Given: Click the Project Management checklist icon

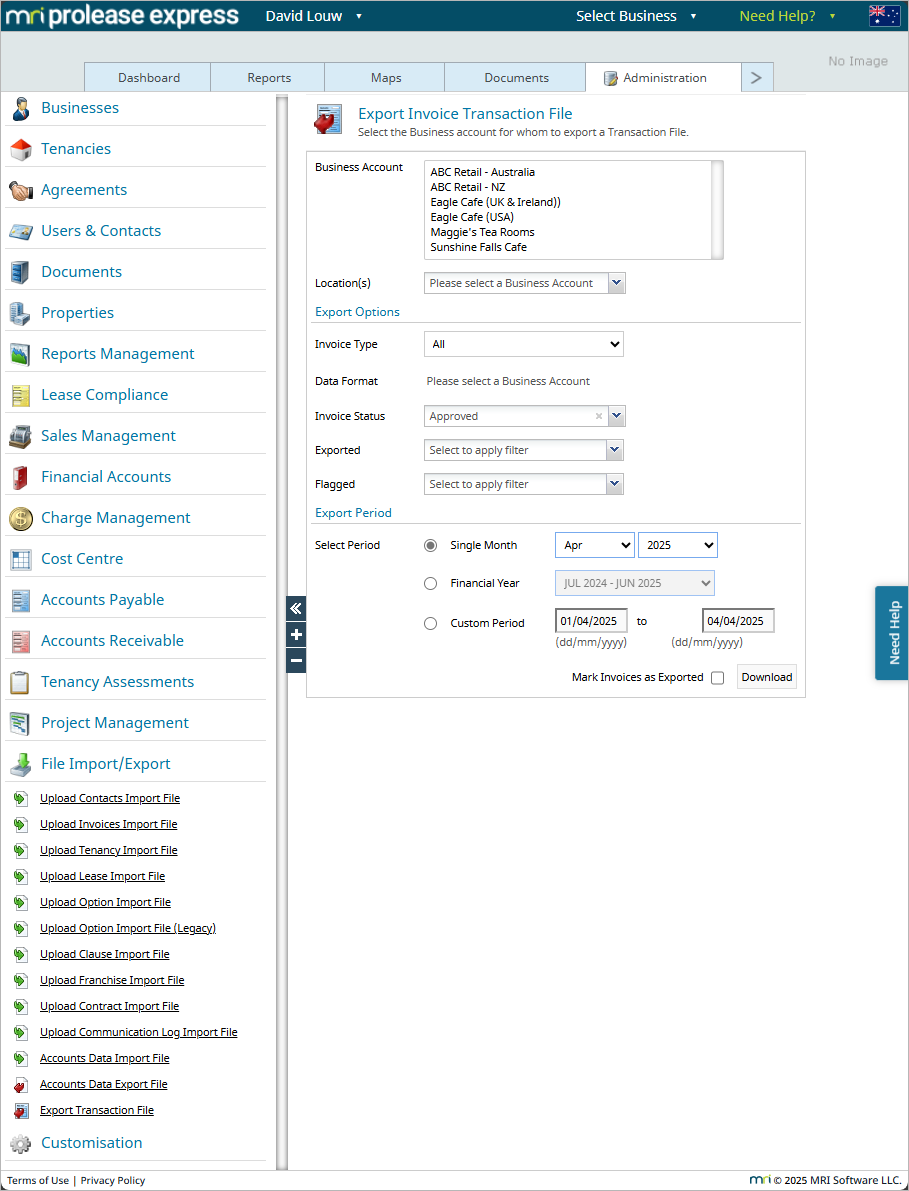Looking at the screenshot, I should (x=21, y=724).
